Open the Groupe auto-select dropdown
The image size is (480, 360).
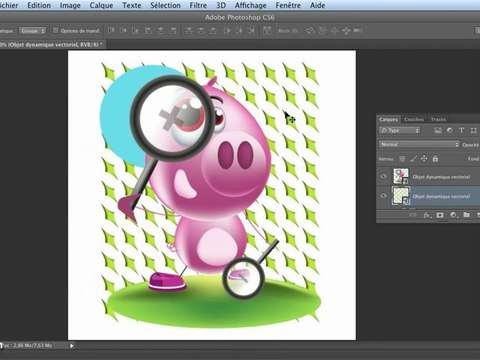point(33,31)
